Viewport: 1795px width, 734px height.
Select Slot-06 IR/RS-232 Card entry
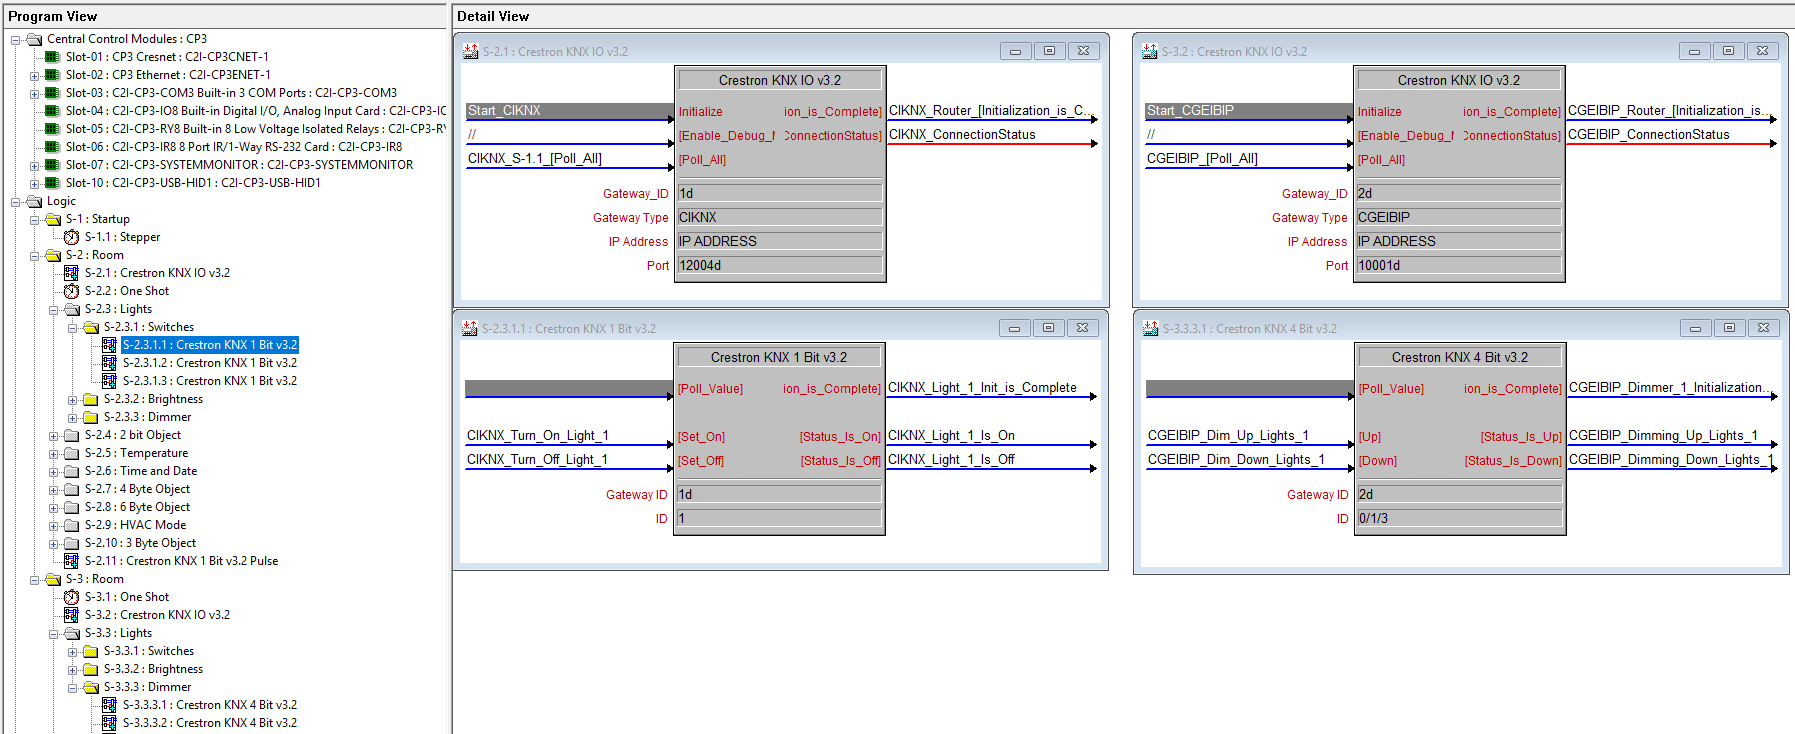pos(234,147)
